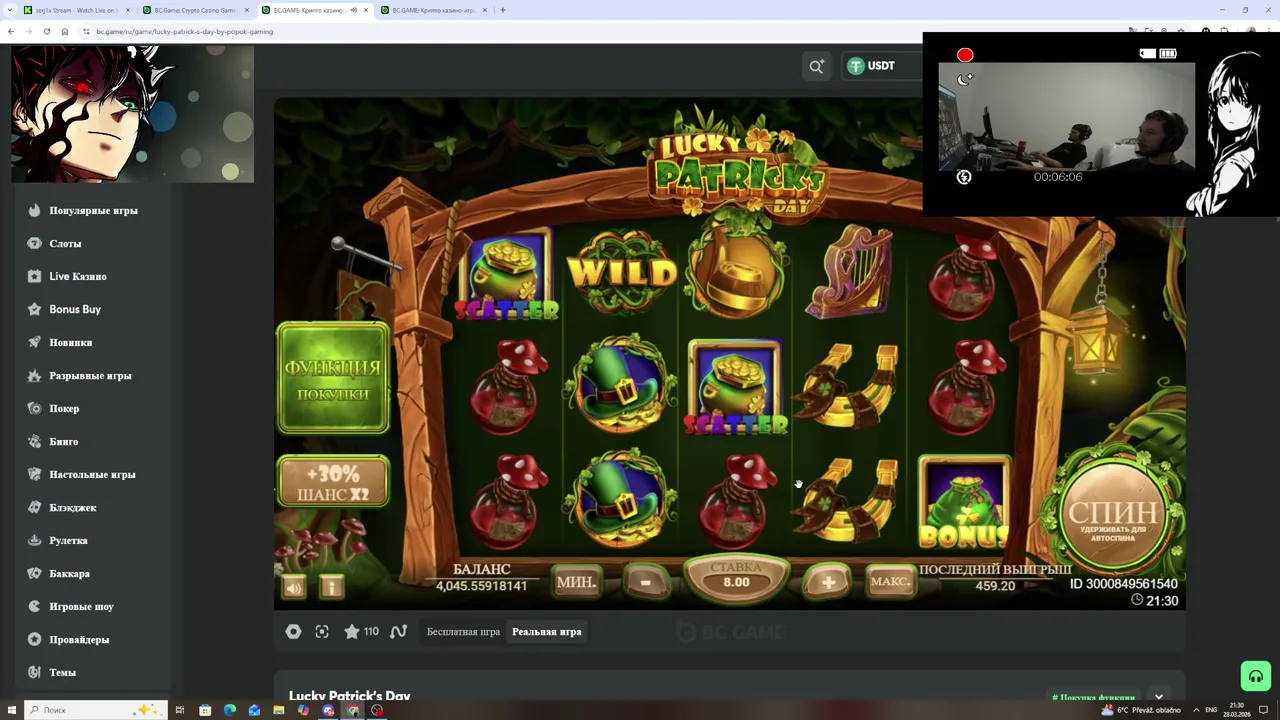
Task: Mute audio on the active BC.GAME tab
Action: click(353, 10)
